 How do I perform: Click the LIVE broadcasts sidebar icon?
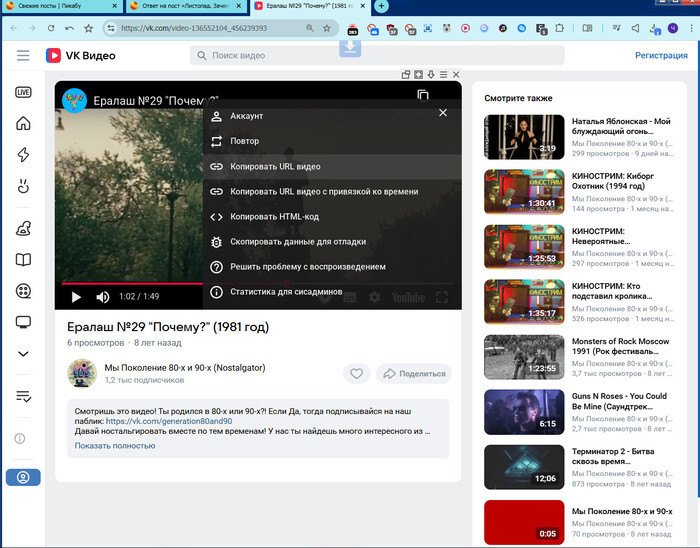tap(23, 92)
